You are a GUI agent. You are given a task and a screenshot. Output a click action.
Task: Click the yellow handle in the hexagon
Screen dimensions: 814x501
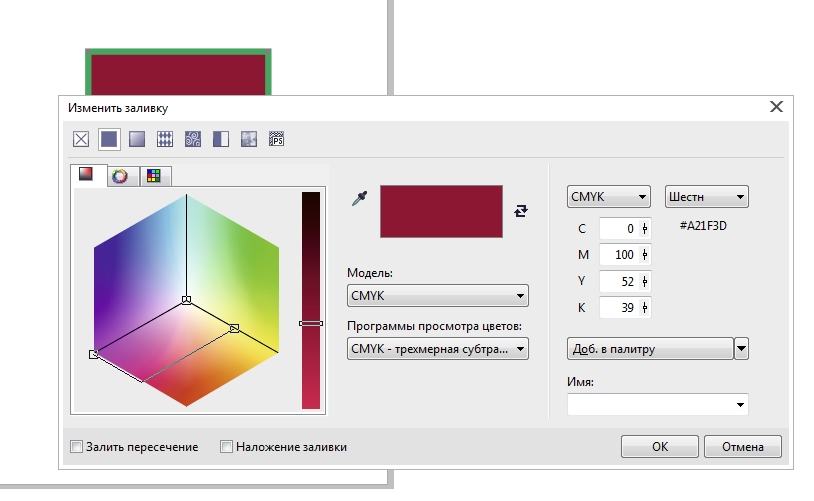click(x=234, y=328)
